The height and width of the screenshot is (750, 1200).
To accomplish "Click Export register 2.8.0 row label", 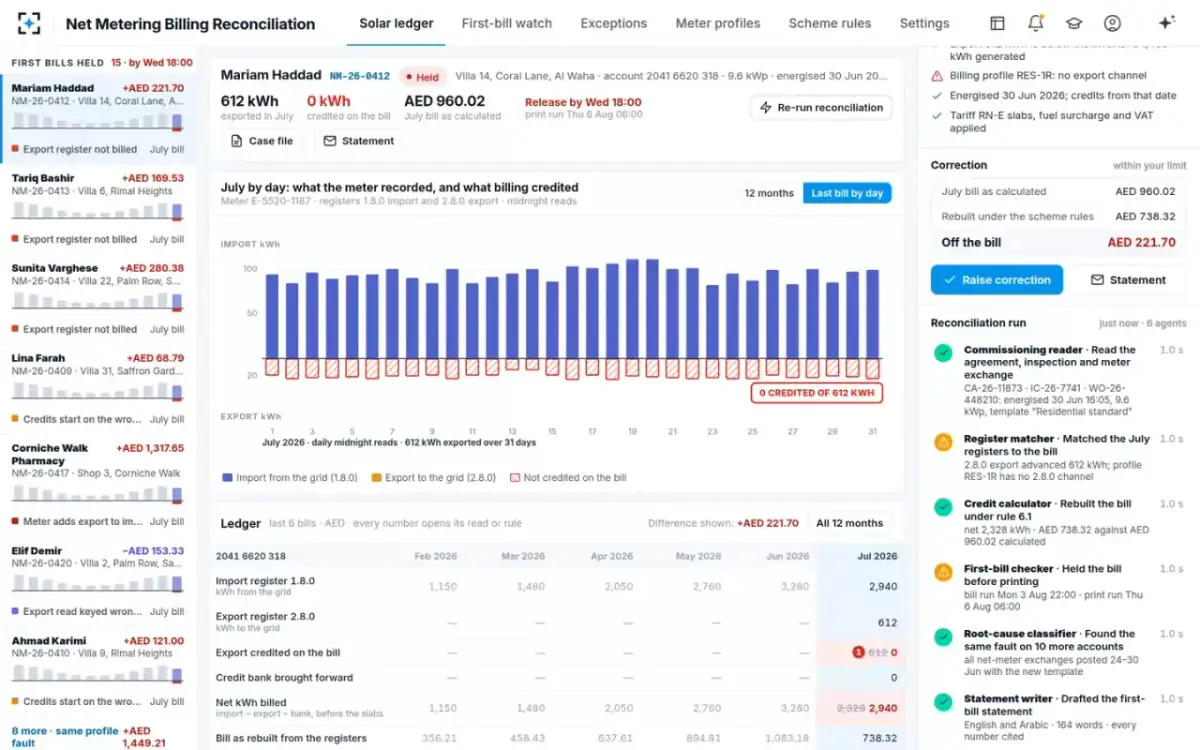I will click(x=265, y=617).
